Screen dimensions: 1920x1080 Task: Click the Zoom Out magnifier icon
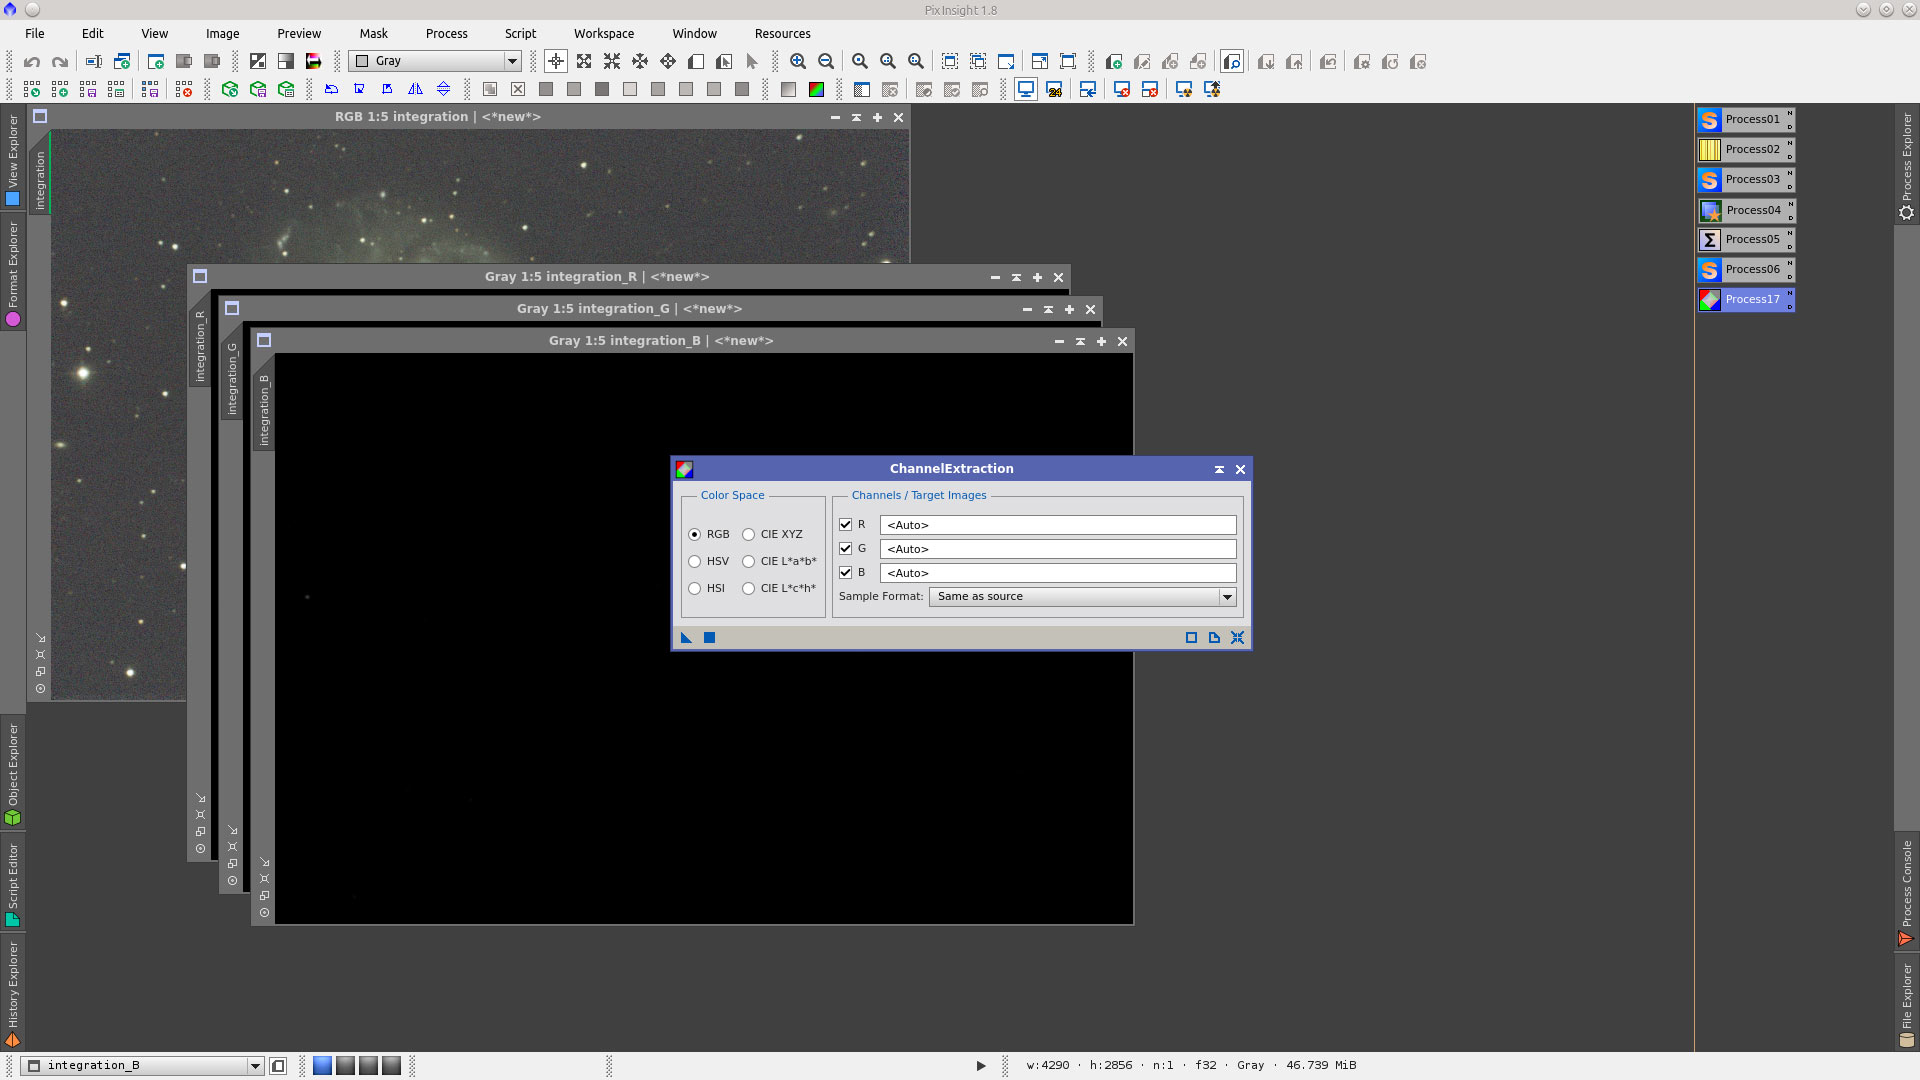click(x=826, y=62)
